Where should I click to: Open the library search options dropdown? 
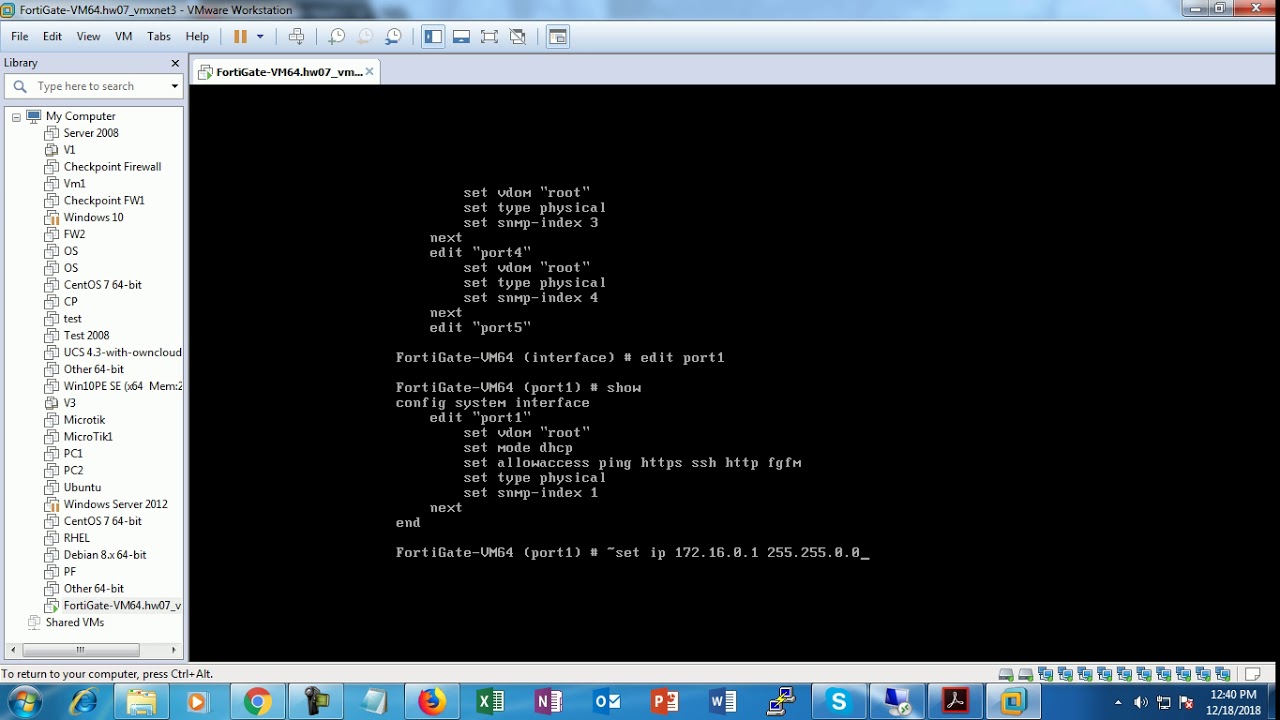pos(174,86)
